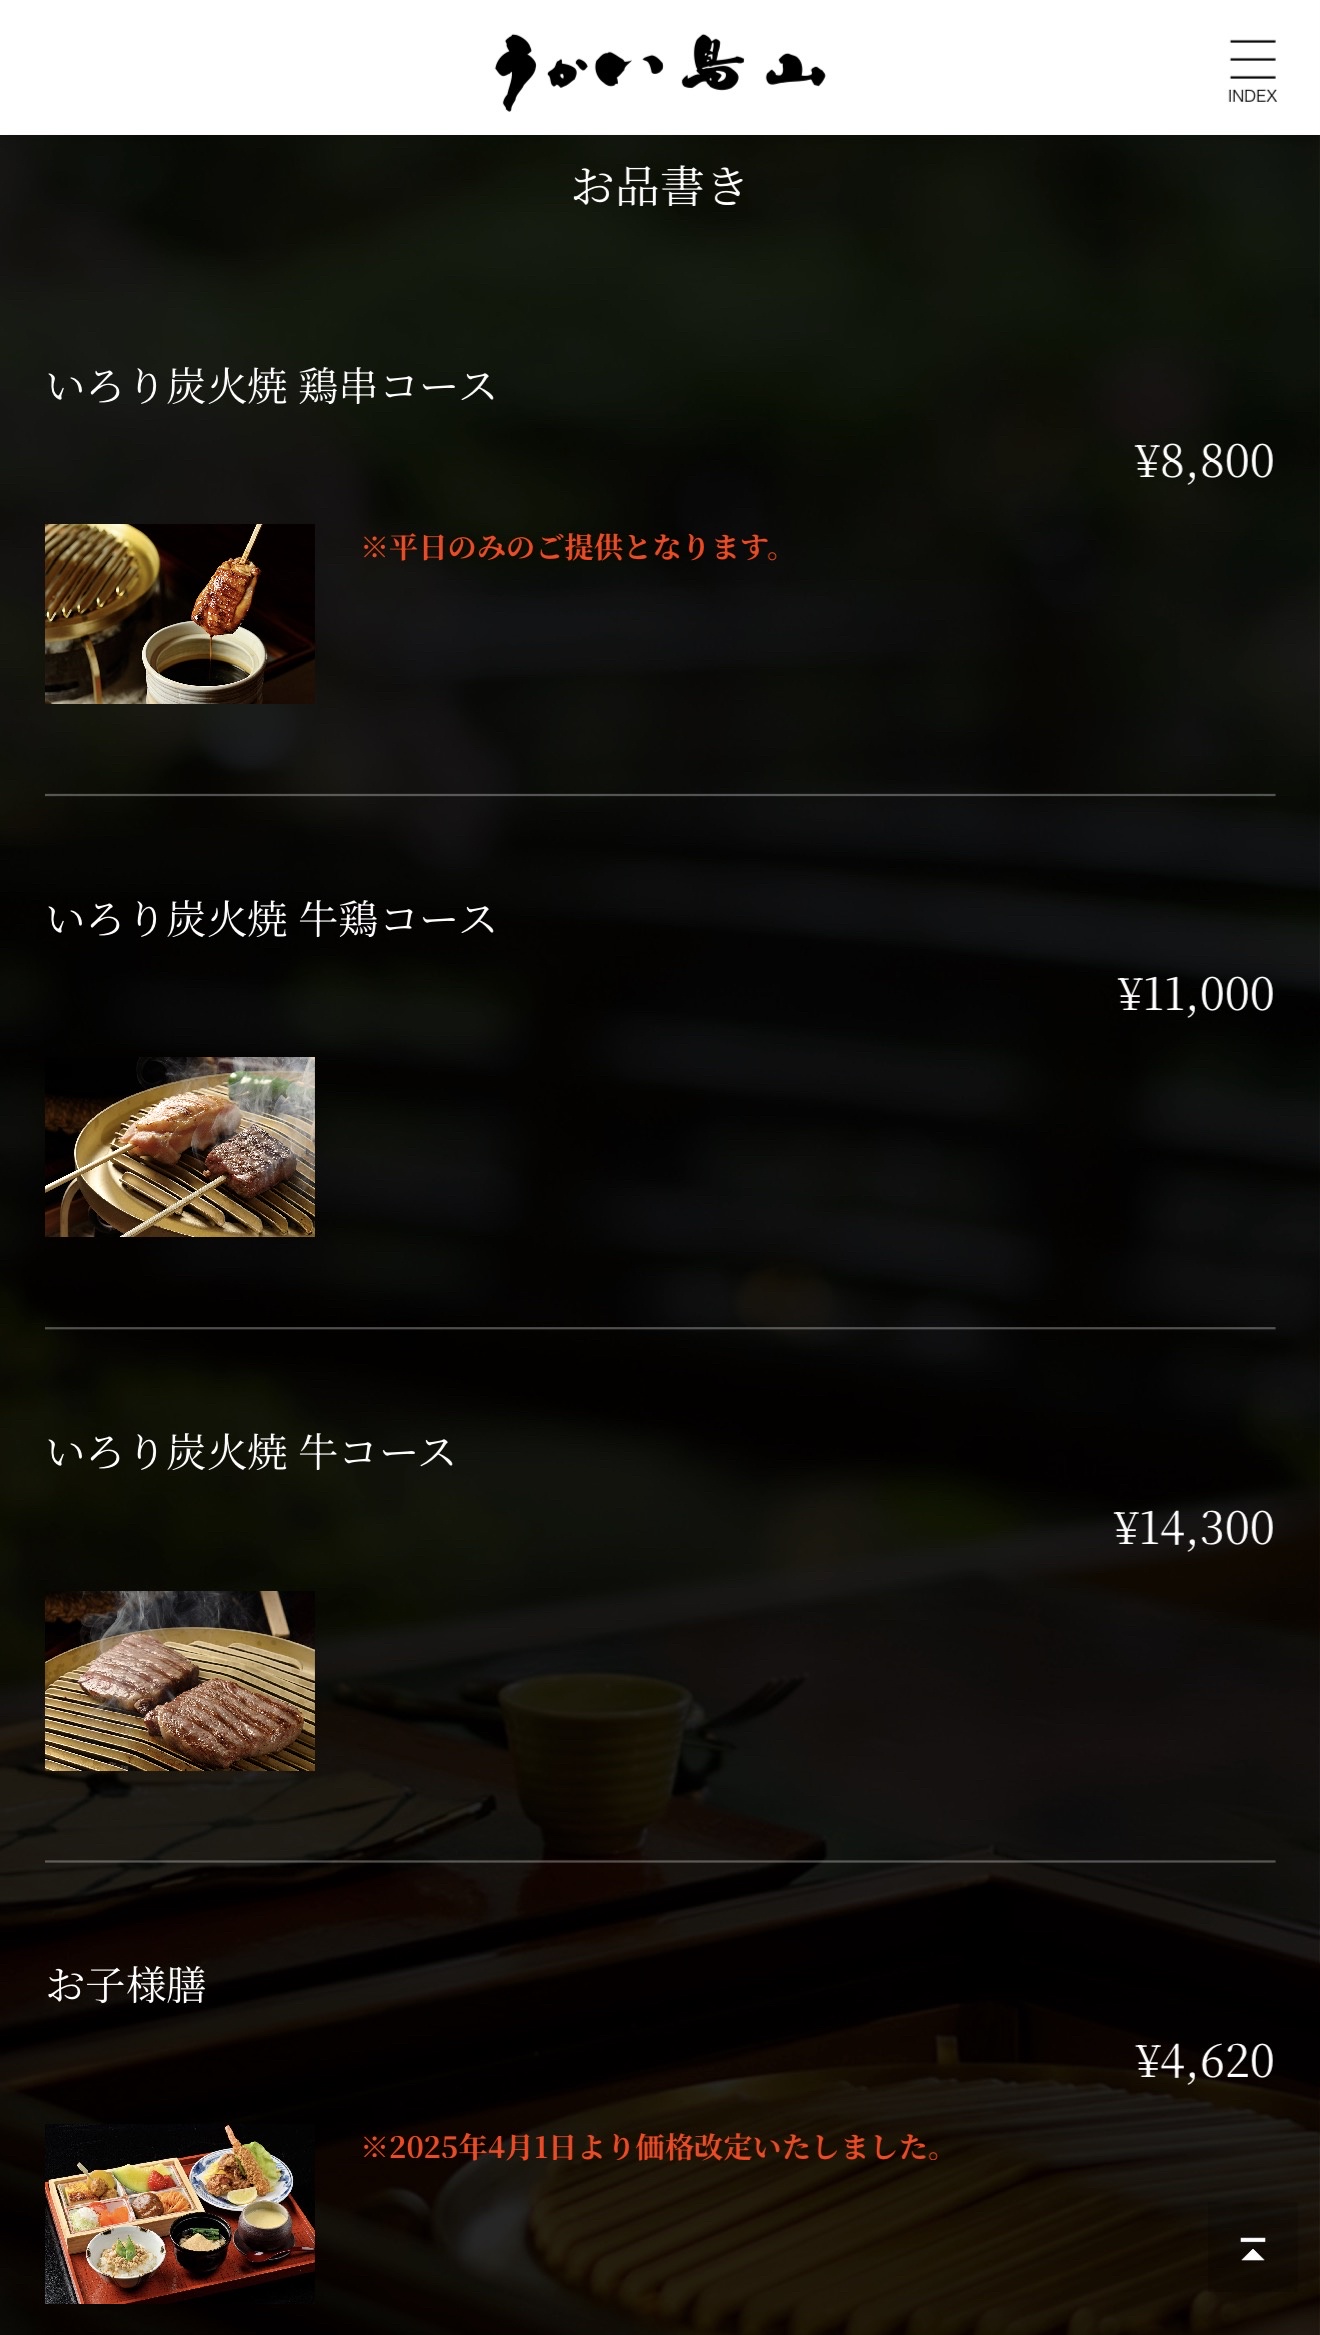
Task: Select いろり炭火焼 牛コース heading
Action: click(251, 1452)
